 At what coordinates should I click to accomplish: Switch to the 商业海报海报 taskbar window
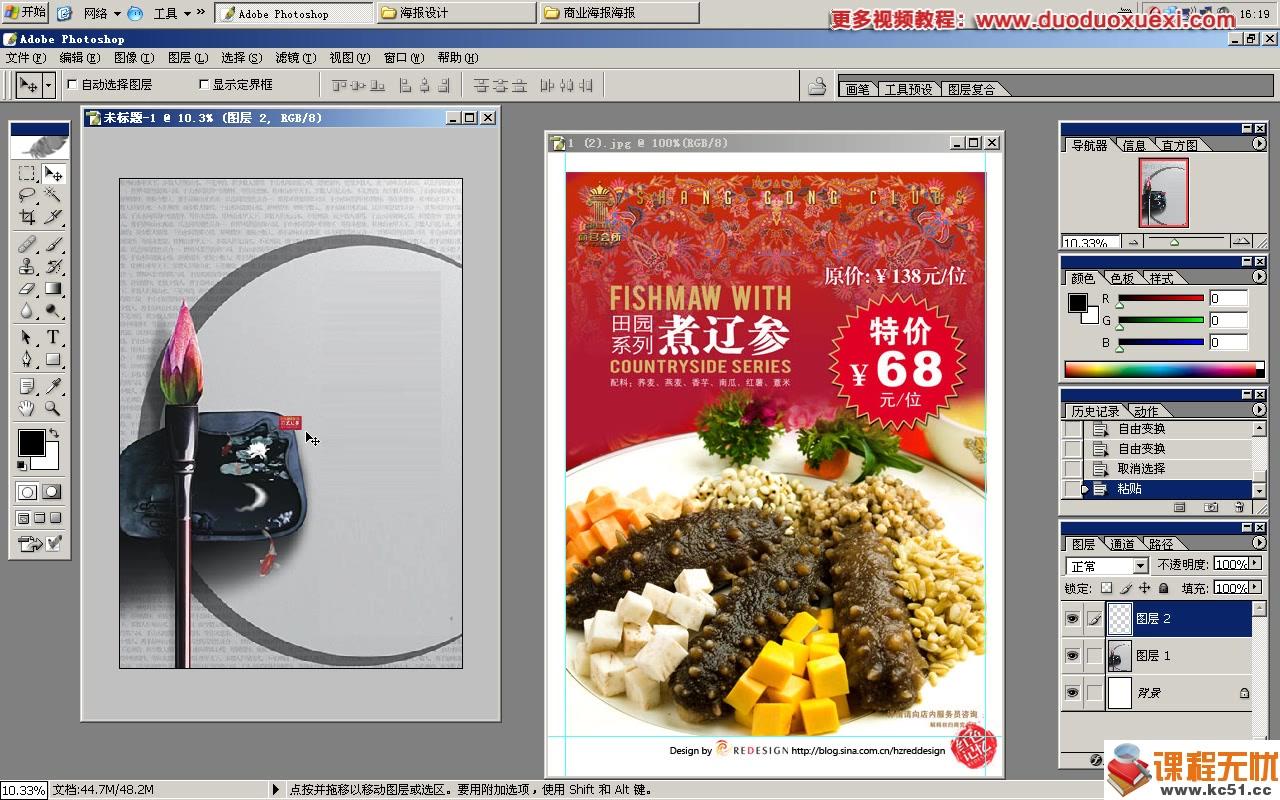coord(619,13)
